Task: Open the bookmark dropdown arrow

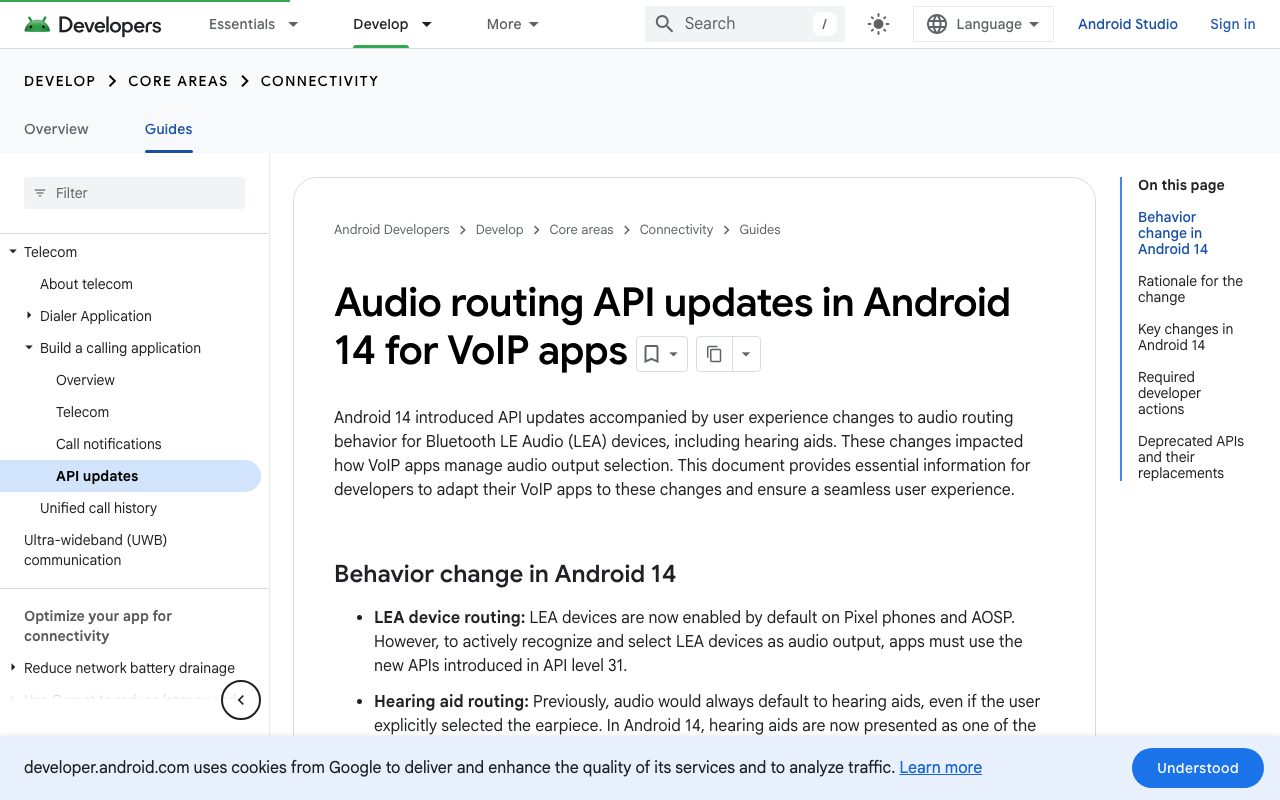Action: pos(674,354)
